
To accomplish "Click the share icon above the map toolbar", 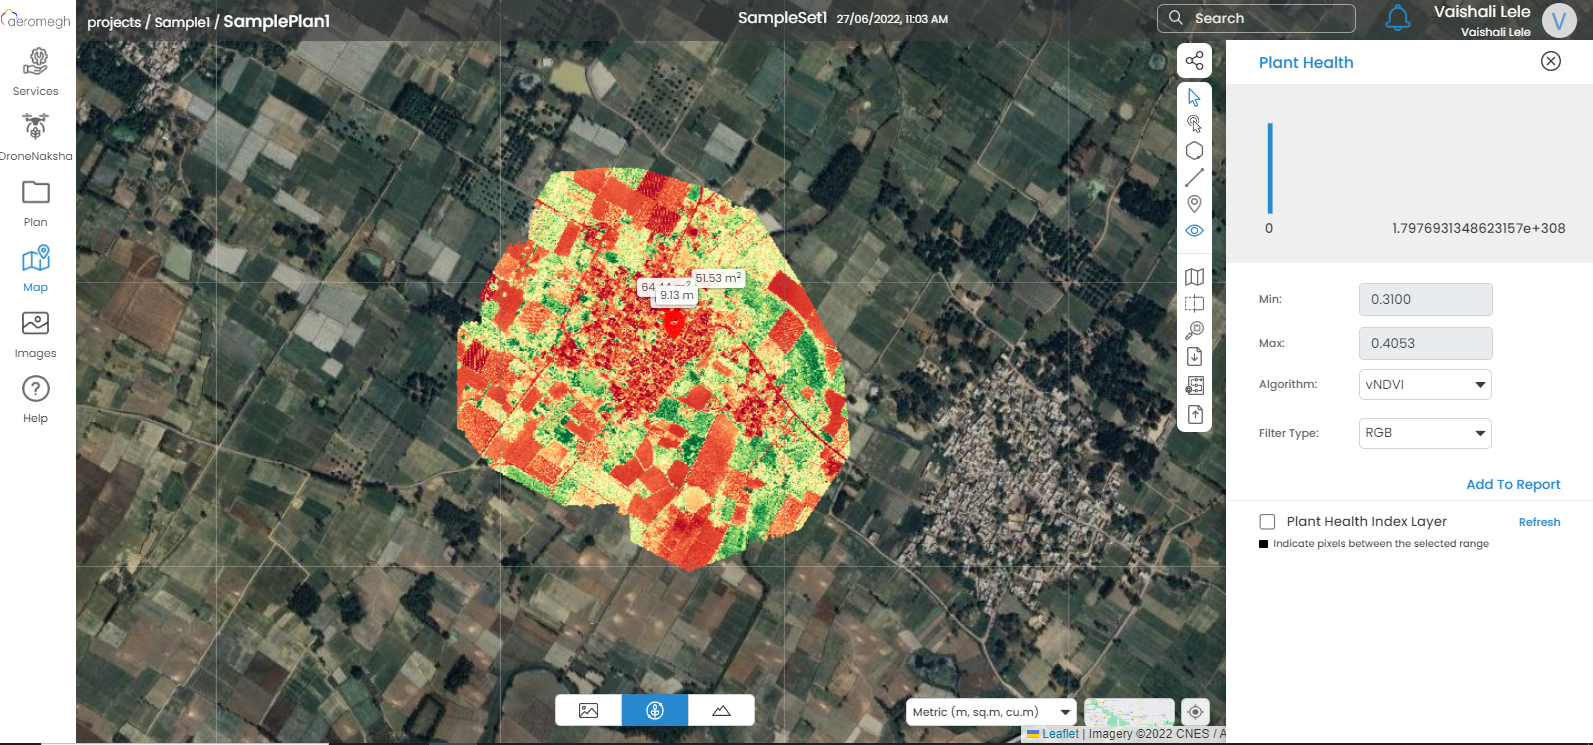I will coord(1194,61).
